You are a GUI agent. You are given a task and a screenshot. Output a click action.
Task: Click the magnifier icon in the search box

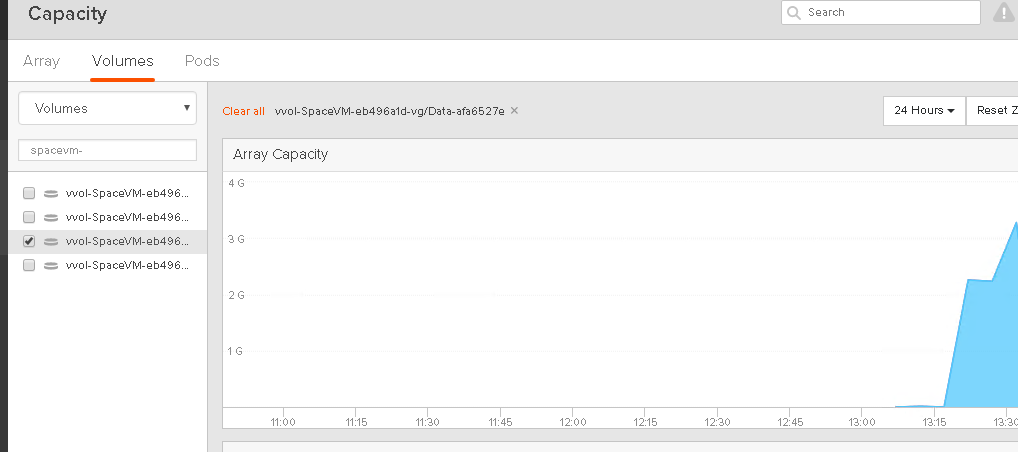(x=794, y=13)
